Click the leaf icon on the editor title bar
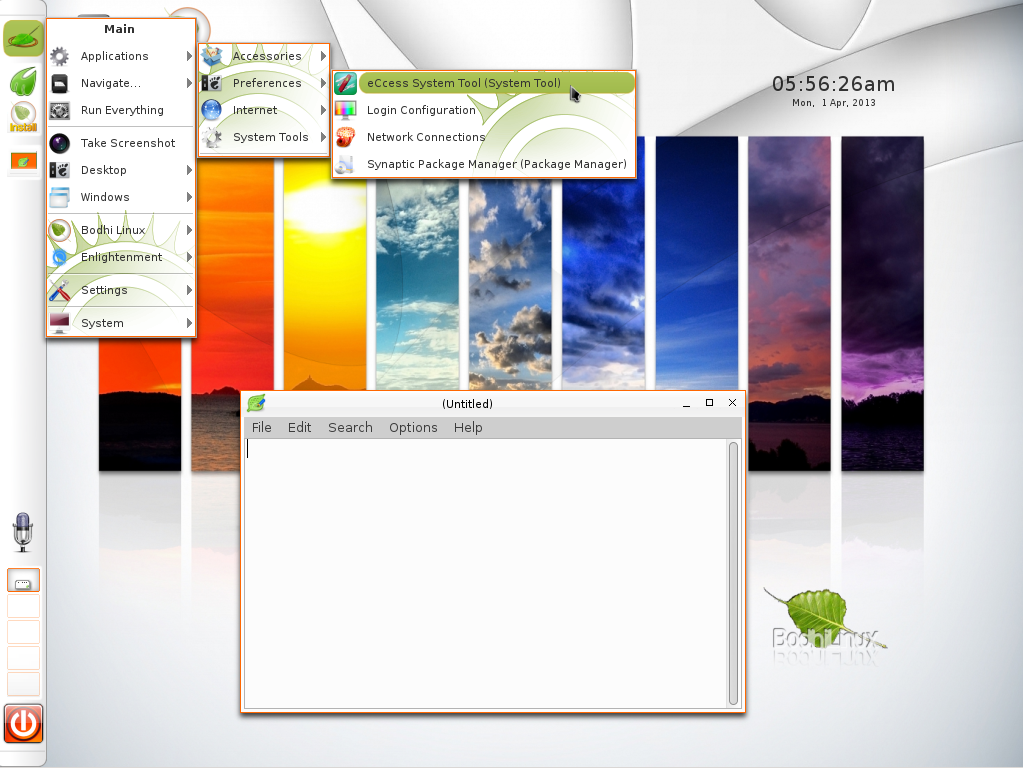The image size is (1023, 768). click(x=257, y=403)
